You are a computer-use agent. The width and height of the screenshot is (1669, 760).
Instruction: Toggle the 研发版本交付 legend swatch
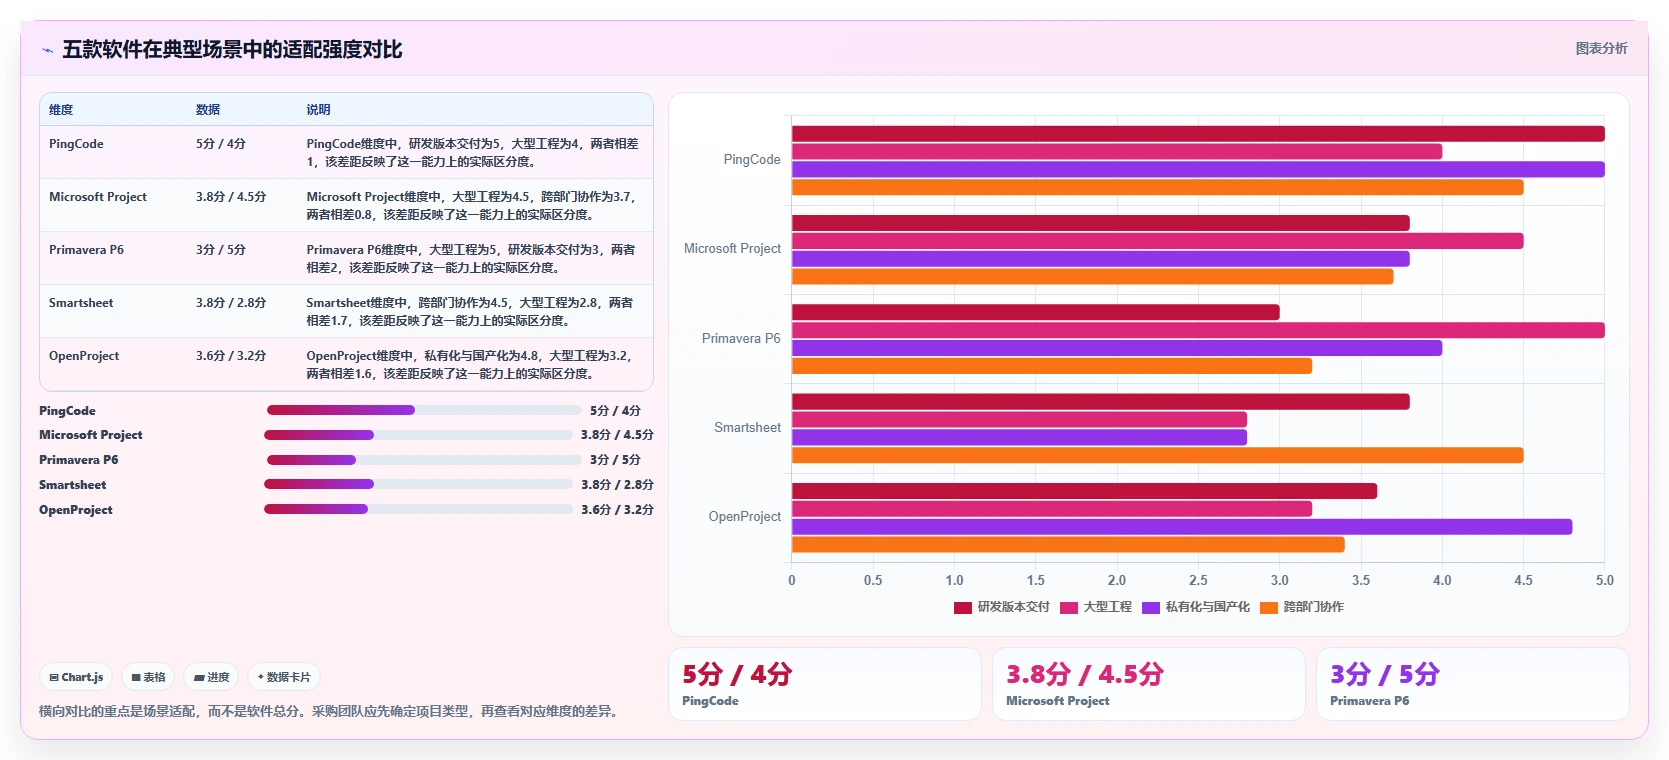pos(963,607)
